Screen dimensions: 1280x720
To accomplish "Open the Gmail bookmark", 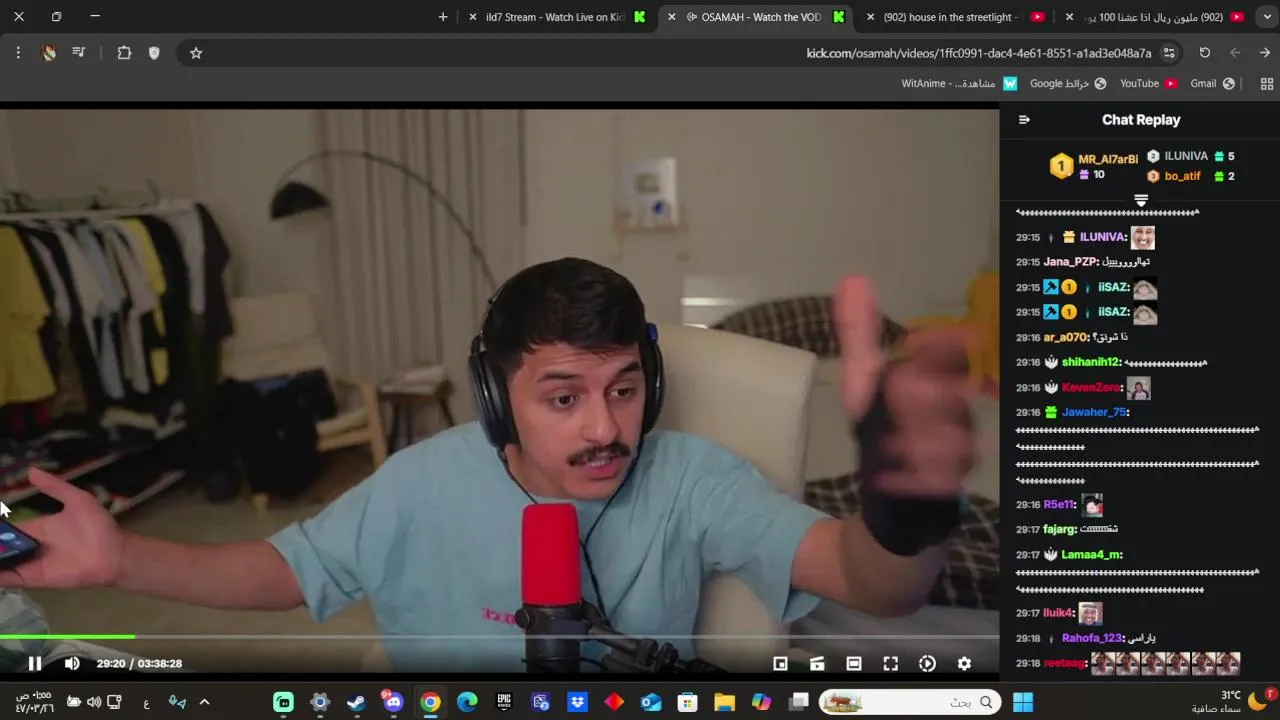I will click(1212, 84).
